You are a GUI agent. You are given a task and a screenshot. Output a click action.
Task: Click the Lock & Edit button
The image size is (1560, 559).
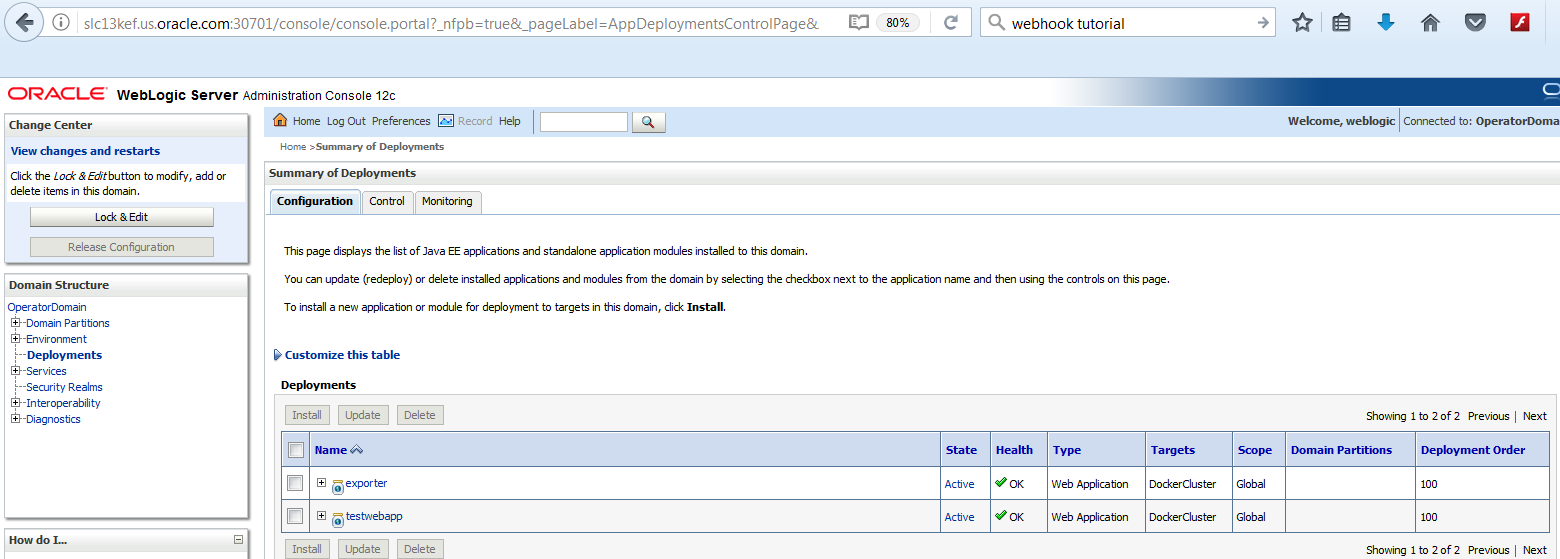[122, 217]
